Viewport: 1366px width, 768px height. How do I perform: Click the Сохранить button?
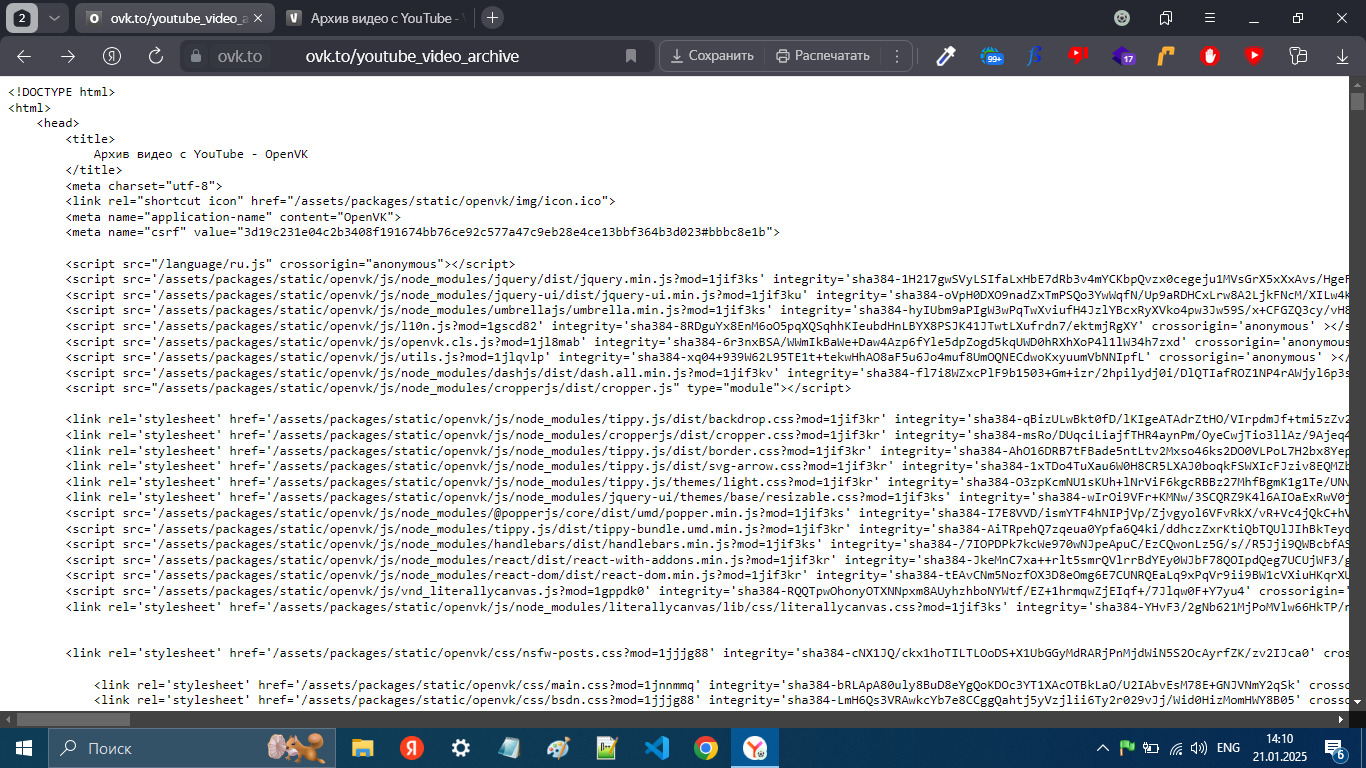(x=712, y=56)
